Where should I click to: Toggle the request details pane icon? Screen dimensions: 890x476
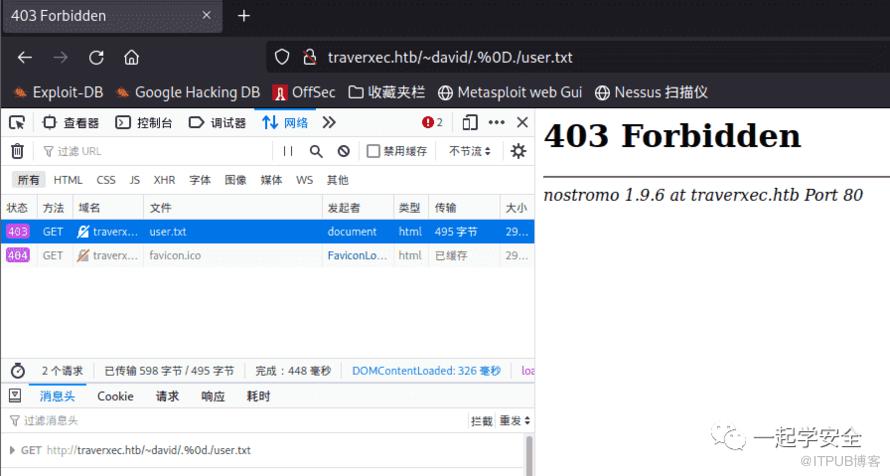tap(15, 395)
